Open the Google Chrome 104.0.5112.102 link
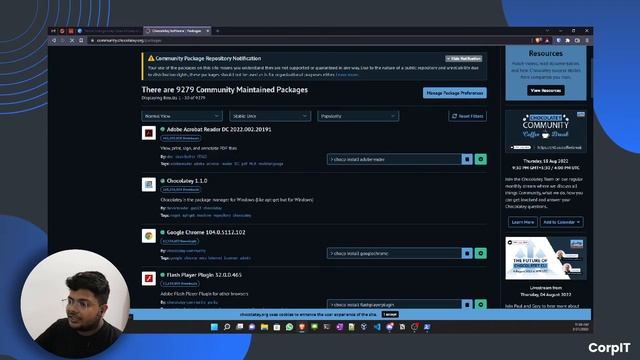This screenshot has width=640, height=360. [x=206, y=232]
